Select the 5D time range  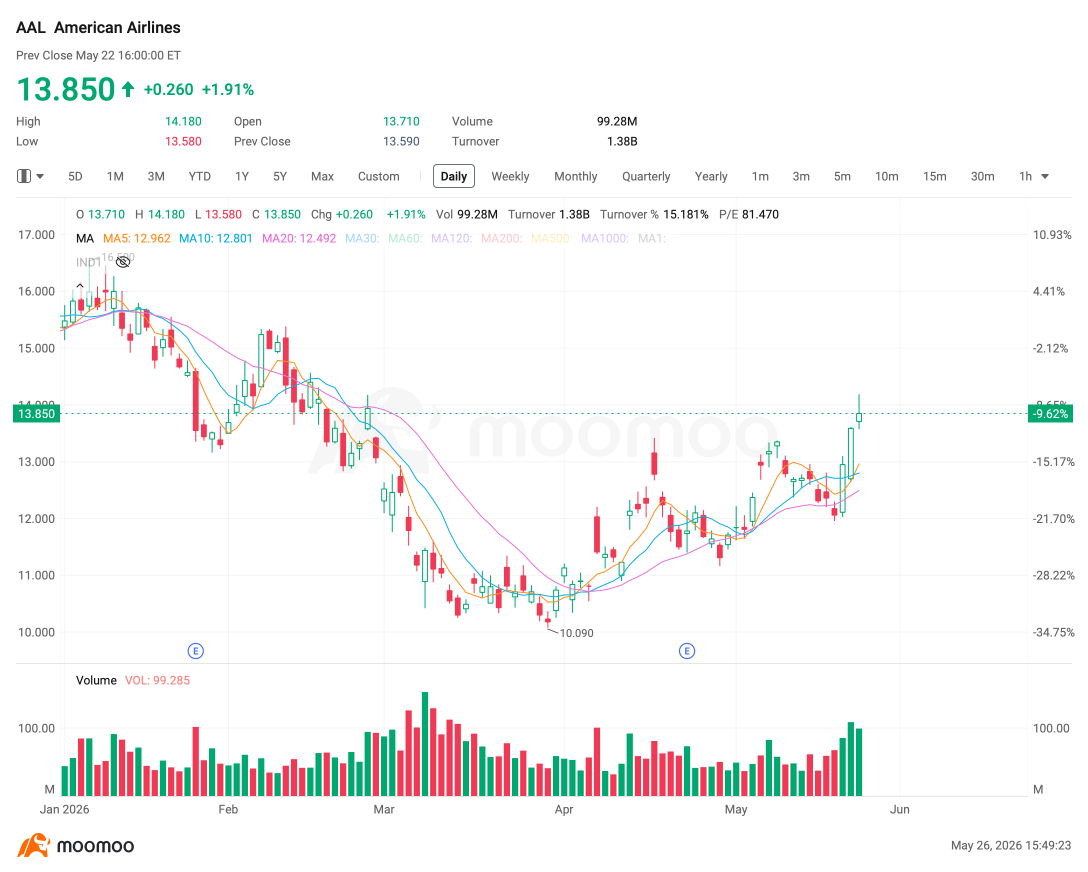(75, 176)
